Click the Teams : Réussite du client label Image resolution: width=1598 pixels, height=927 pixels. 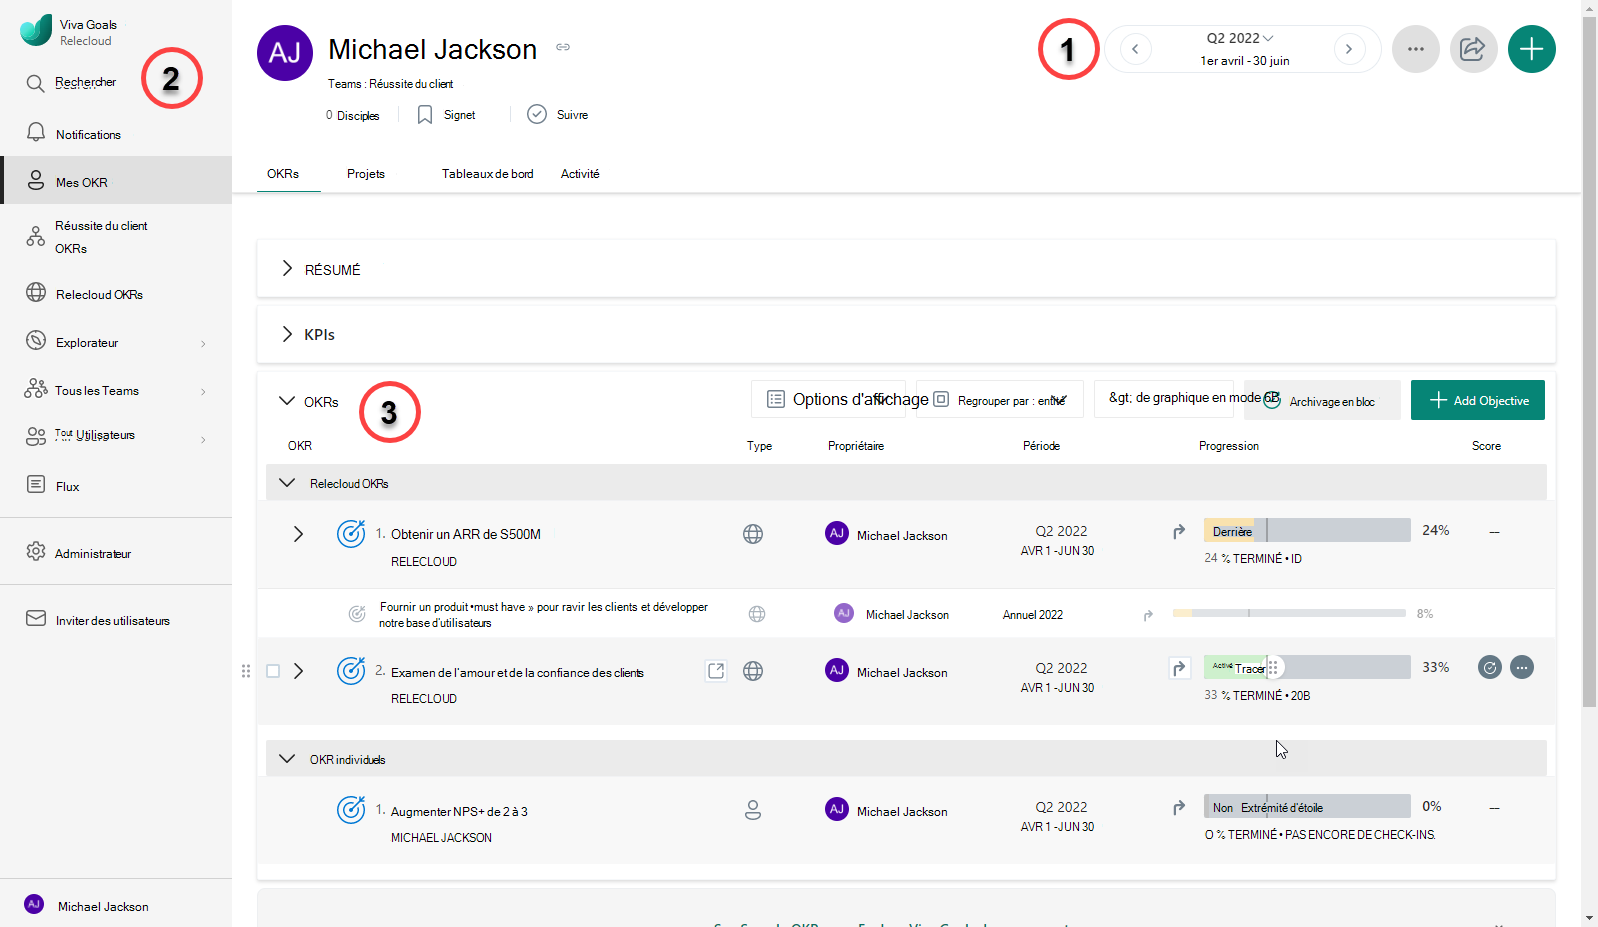tap(390, 84)
